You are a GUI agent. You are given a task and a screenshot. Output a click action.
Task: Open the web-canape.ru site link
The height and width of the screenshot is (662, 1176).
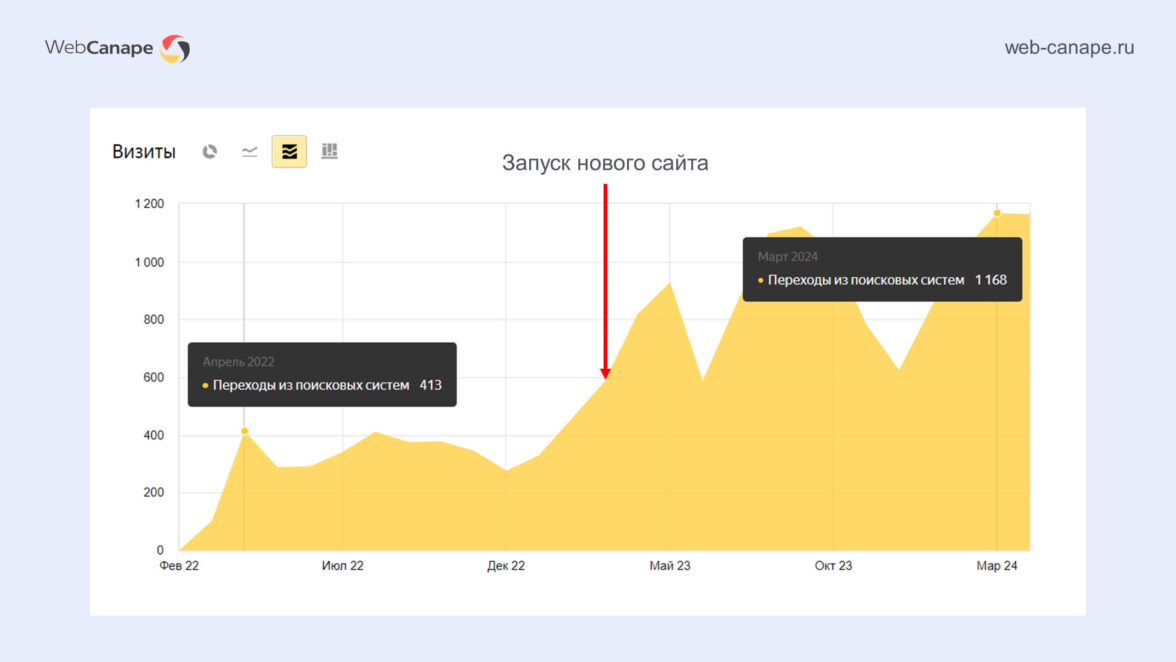click(1069, 47)
